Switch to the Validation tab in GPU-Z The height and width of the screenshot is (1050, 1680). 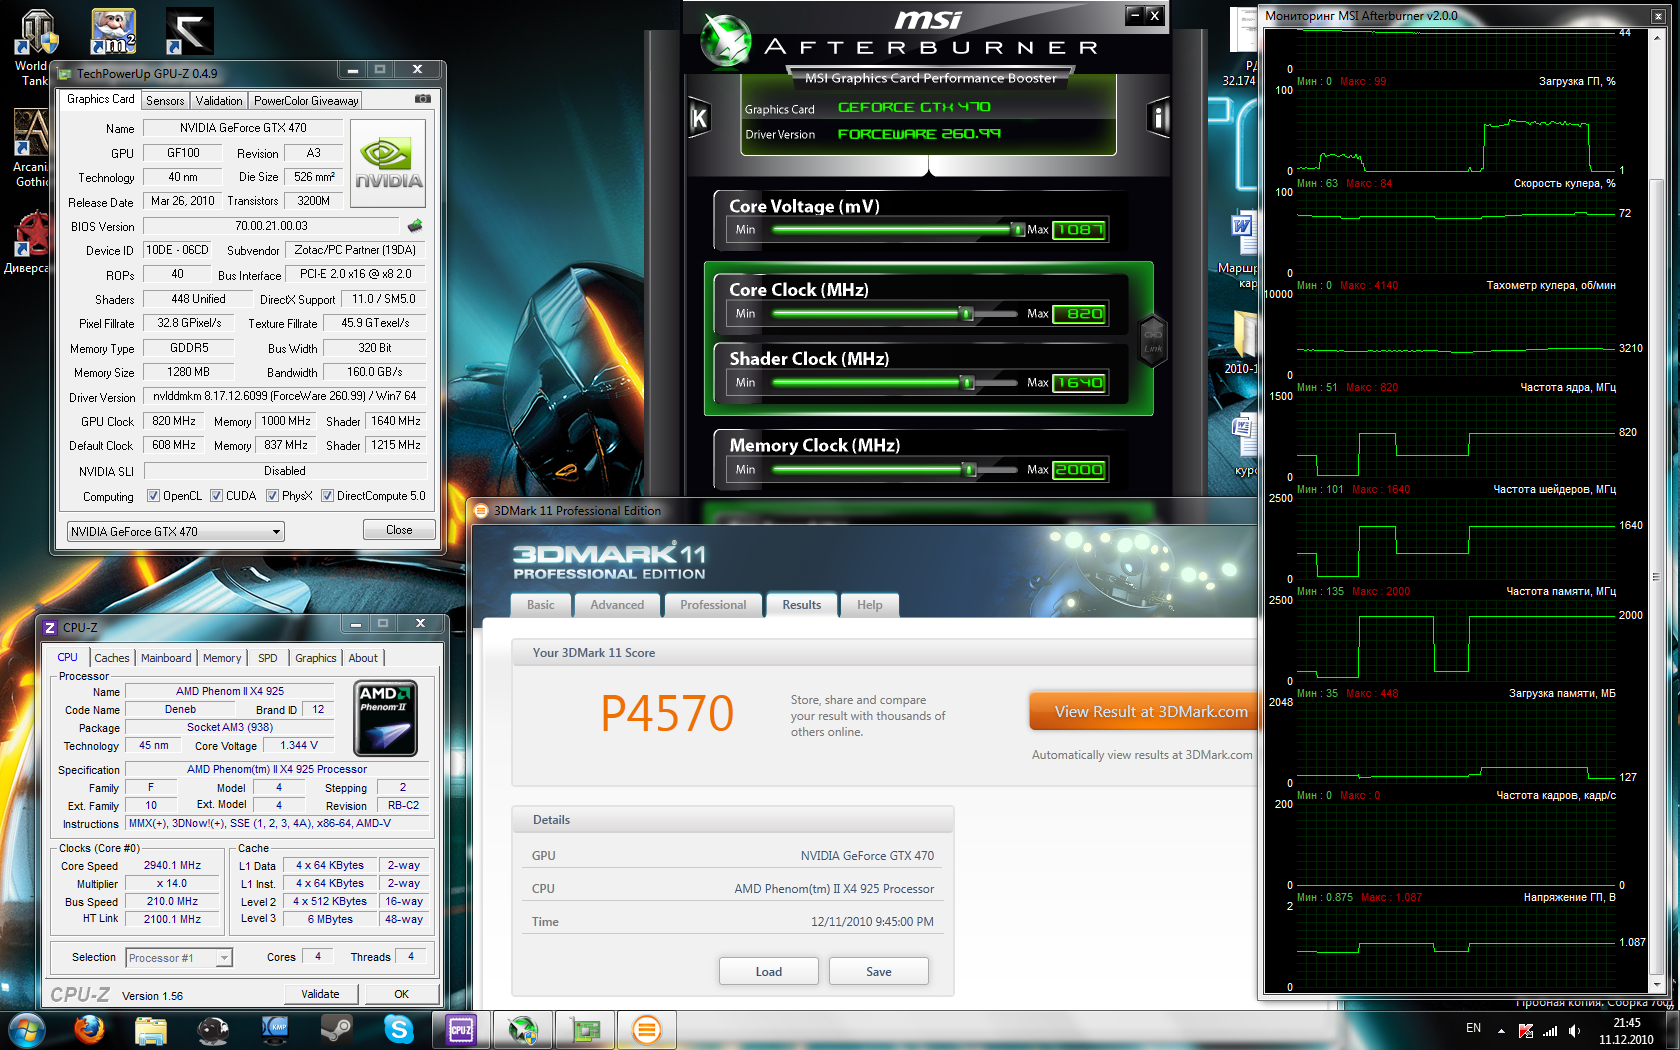pos(219,101)
